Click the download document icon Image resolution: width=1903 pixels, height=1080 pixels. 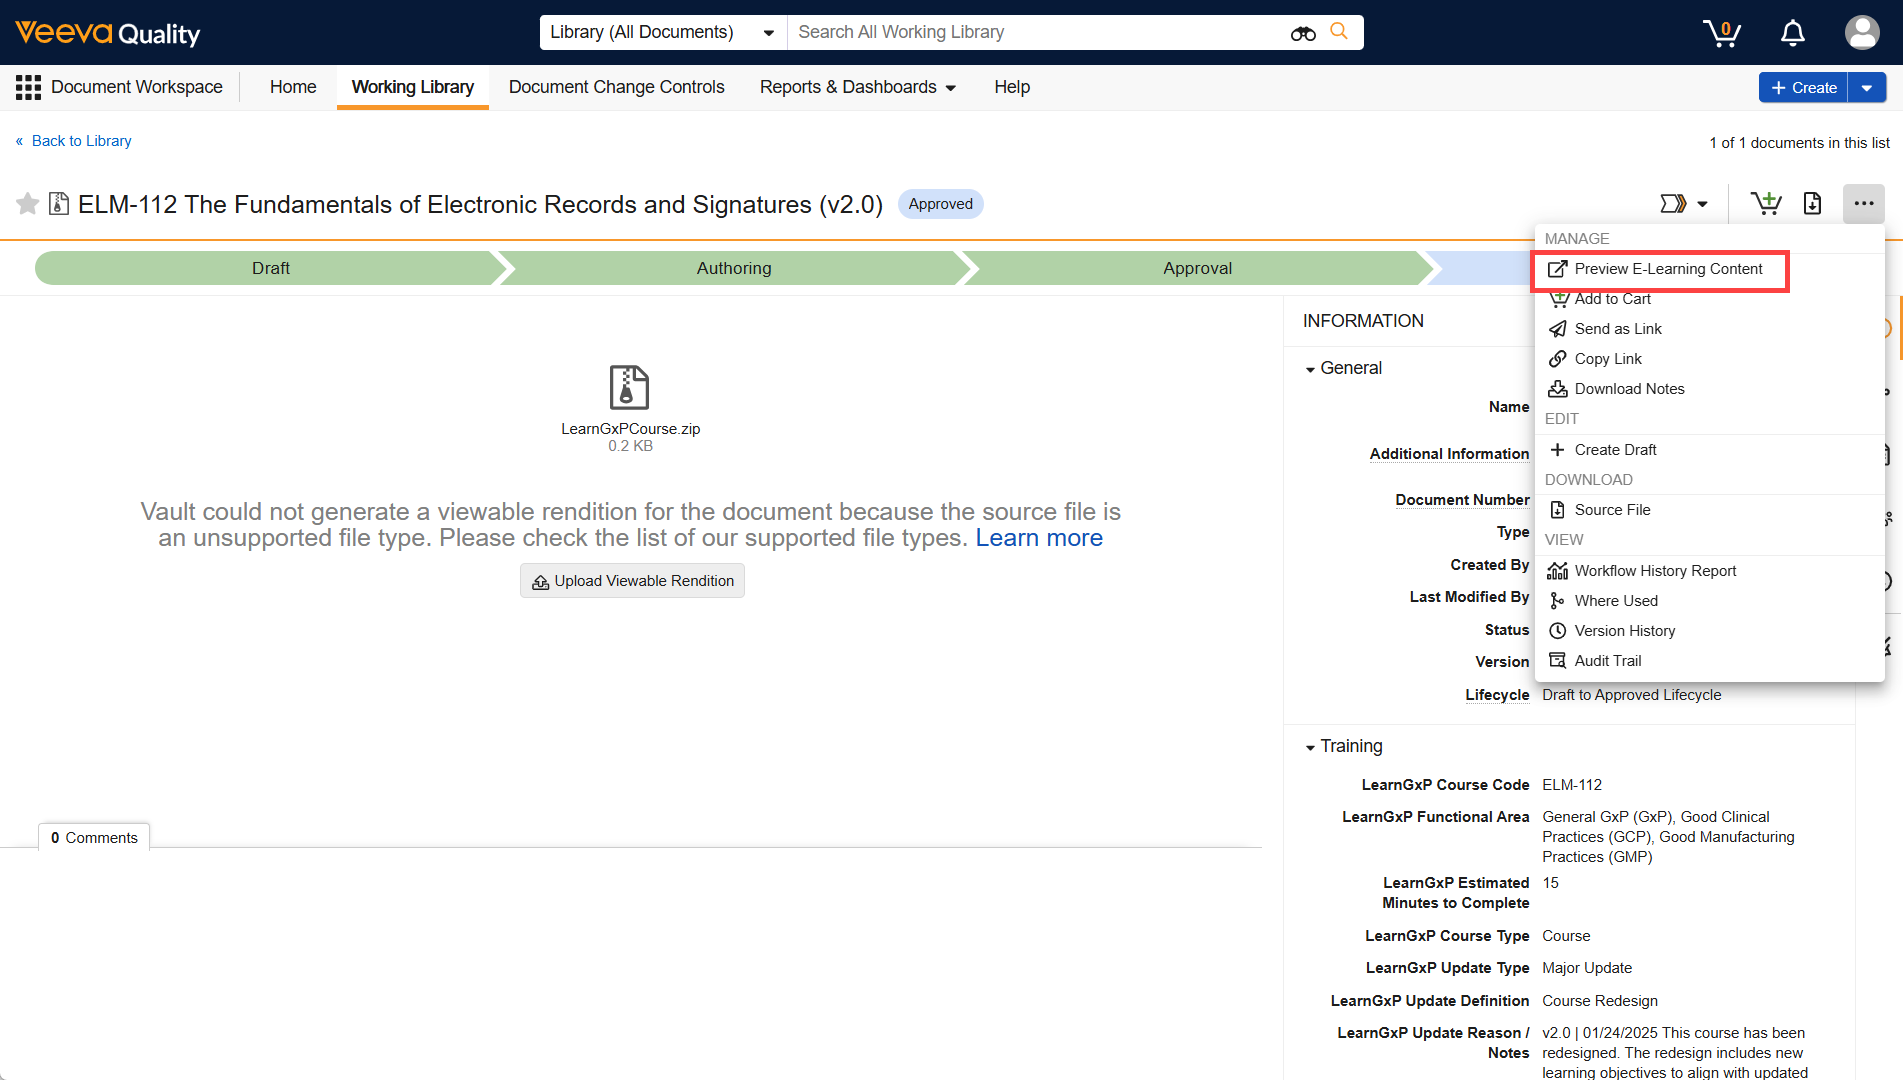click(1812, 204)
